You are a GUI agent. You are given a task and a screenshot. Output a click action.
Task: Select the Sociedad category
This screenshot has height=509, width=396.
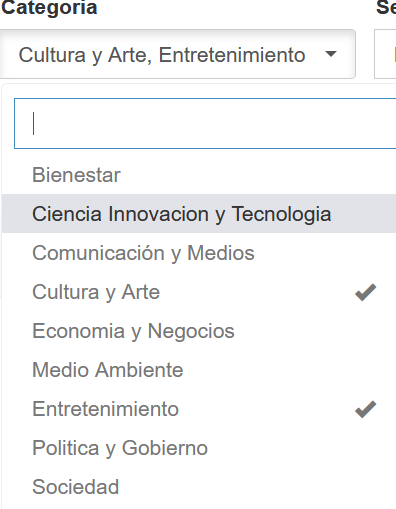tap(199, 487)
